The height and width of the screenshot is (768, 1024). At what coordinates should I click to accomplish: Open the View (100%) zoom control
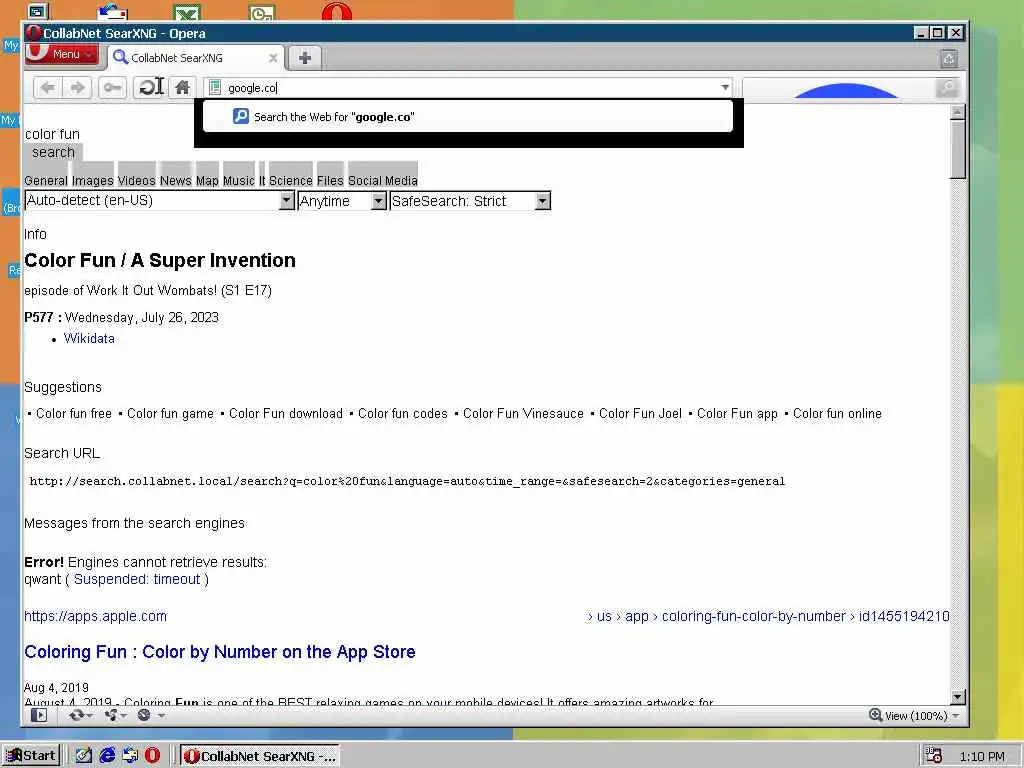pyautogui.click(x=914, y=715)
